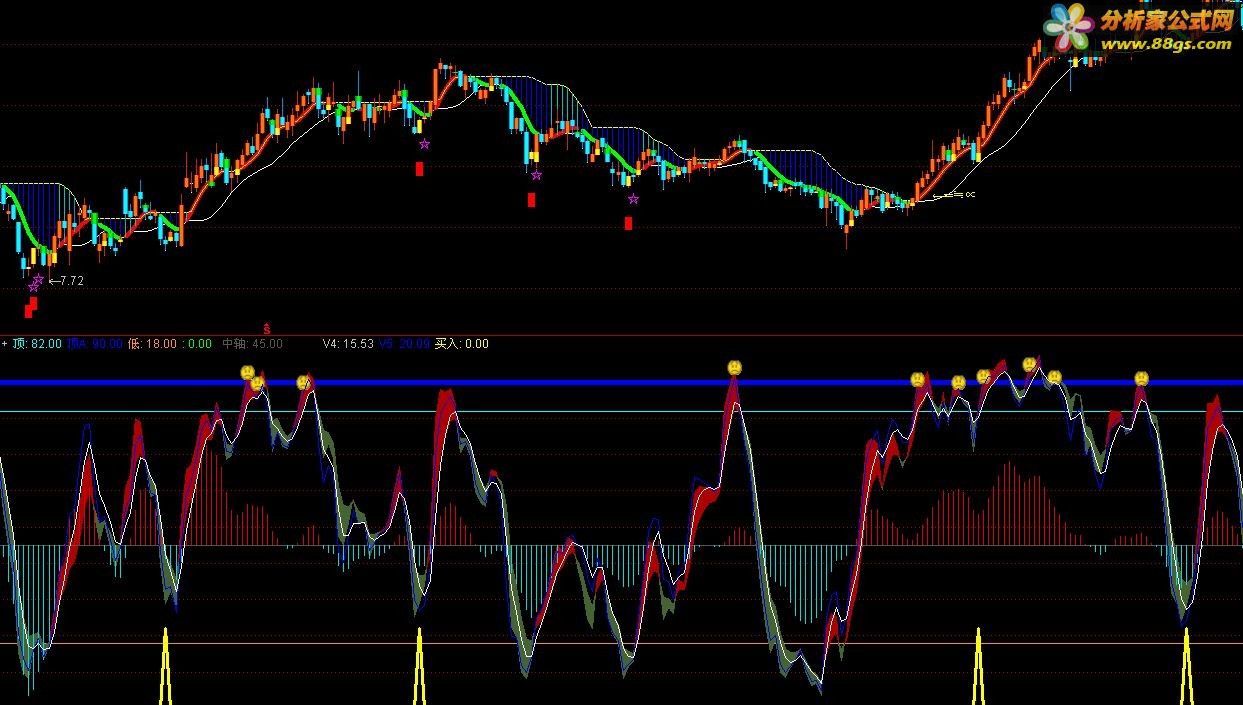Click the lone sad-face marker on the central indicator peak
Screen dimensions: 1243x705
tap(734, 367)
